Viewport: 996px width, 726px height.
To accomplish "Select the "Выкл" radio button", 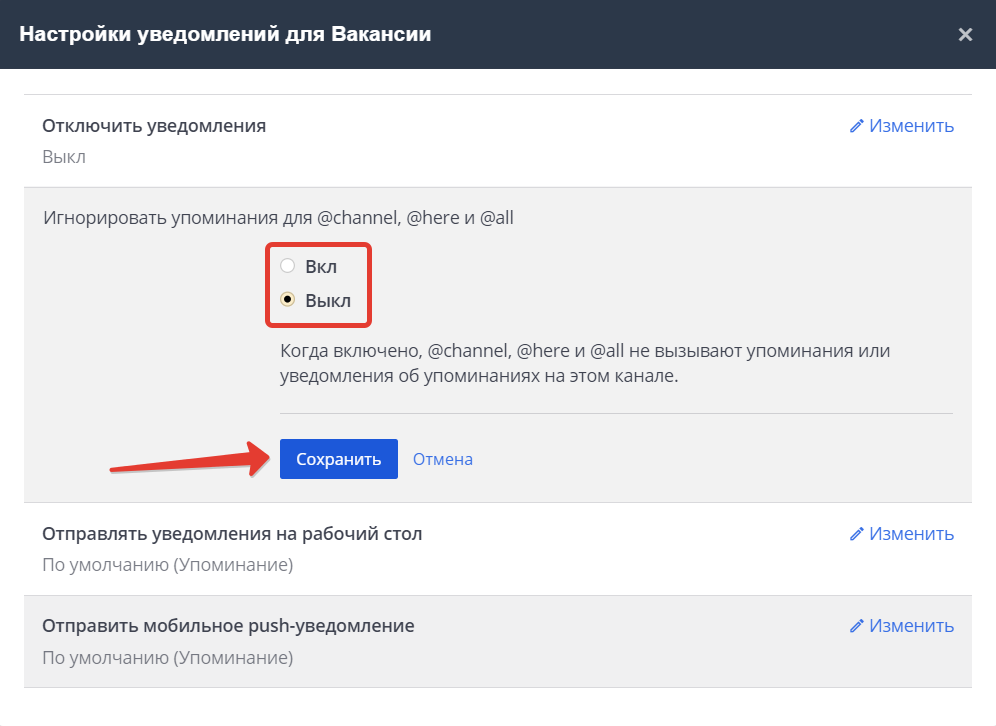I will point(287,299).
